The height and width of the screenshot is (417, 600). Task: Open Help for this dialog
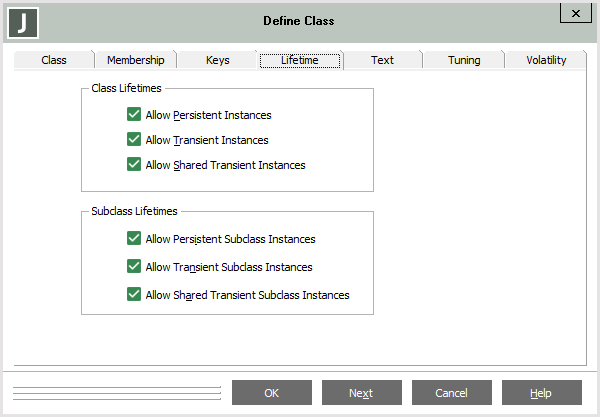tap(541, 393)
